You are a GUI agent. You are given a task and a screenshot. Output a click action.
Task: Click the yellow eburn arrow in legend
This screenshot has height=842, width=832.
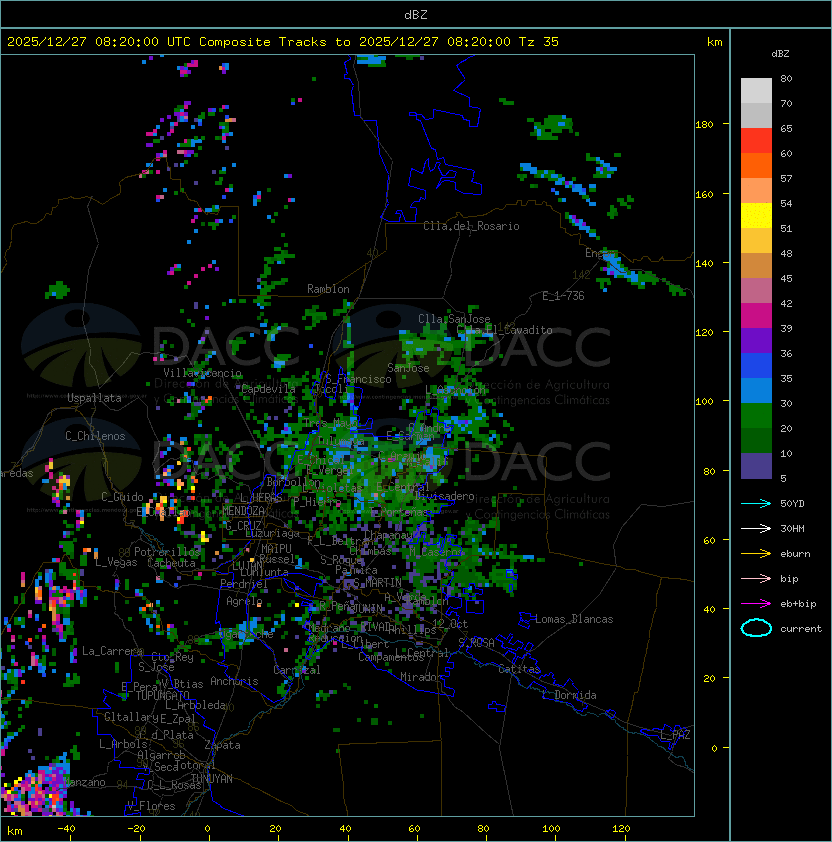tap(756, 553)
